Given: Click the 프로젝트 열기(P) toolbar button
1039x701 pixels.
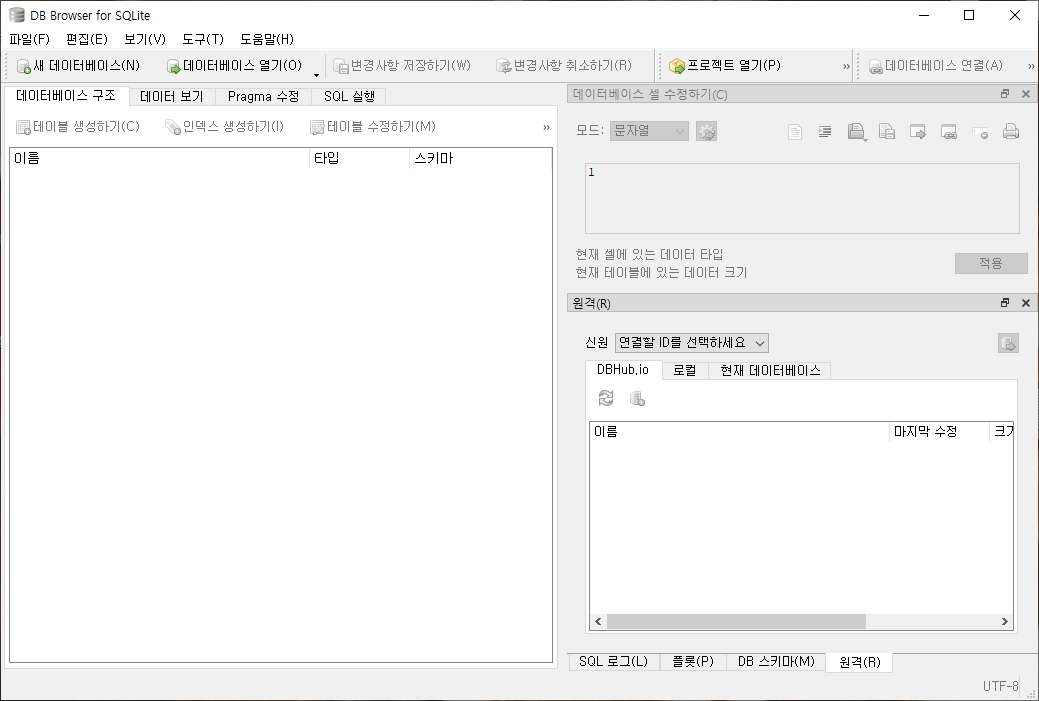Looking at the screenshot, I should 725,66.
